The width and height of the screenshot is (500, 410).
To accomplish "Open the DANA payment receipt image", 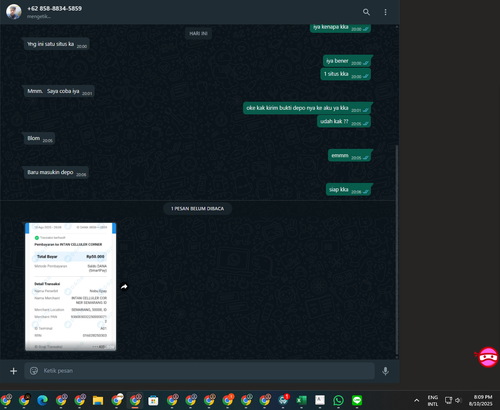I will (x=71, y=287).
